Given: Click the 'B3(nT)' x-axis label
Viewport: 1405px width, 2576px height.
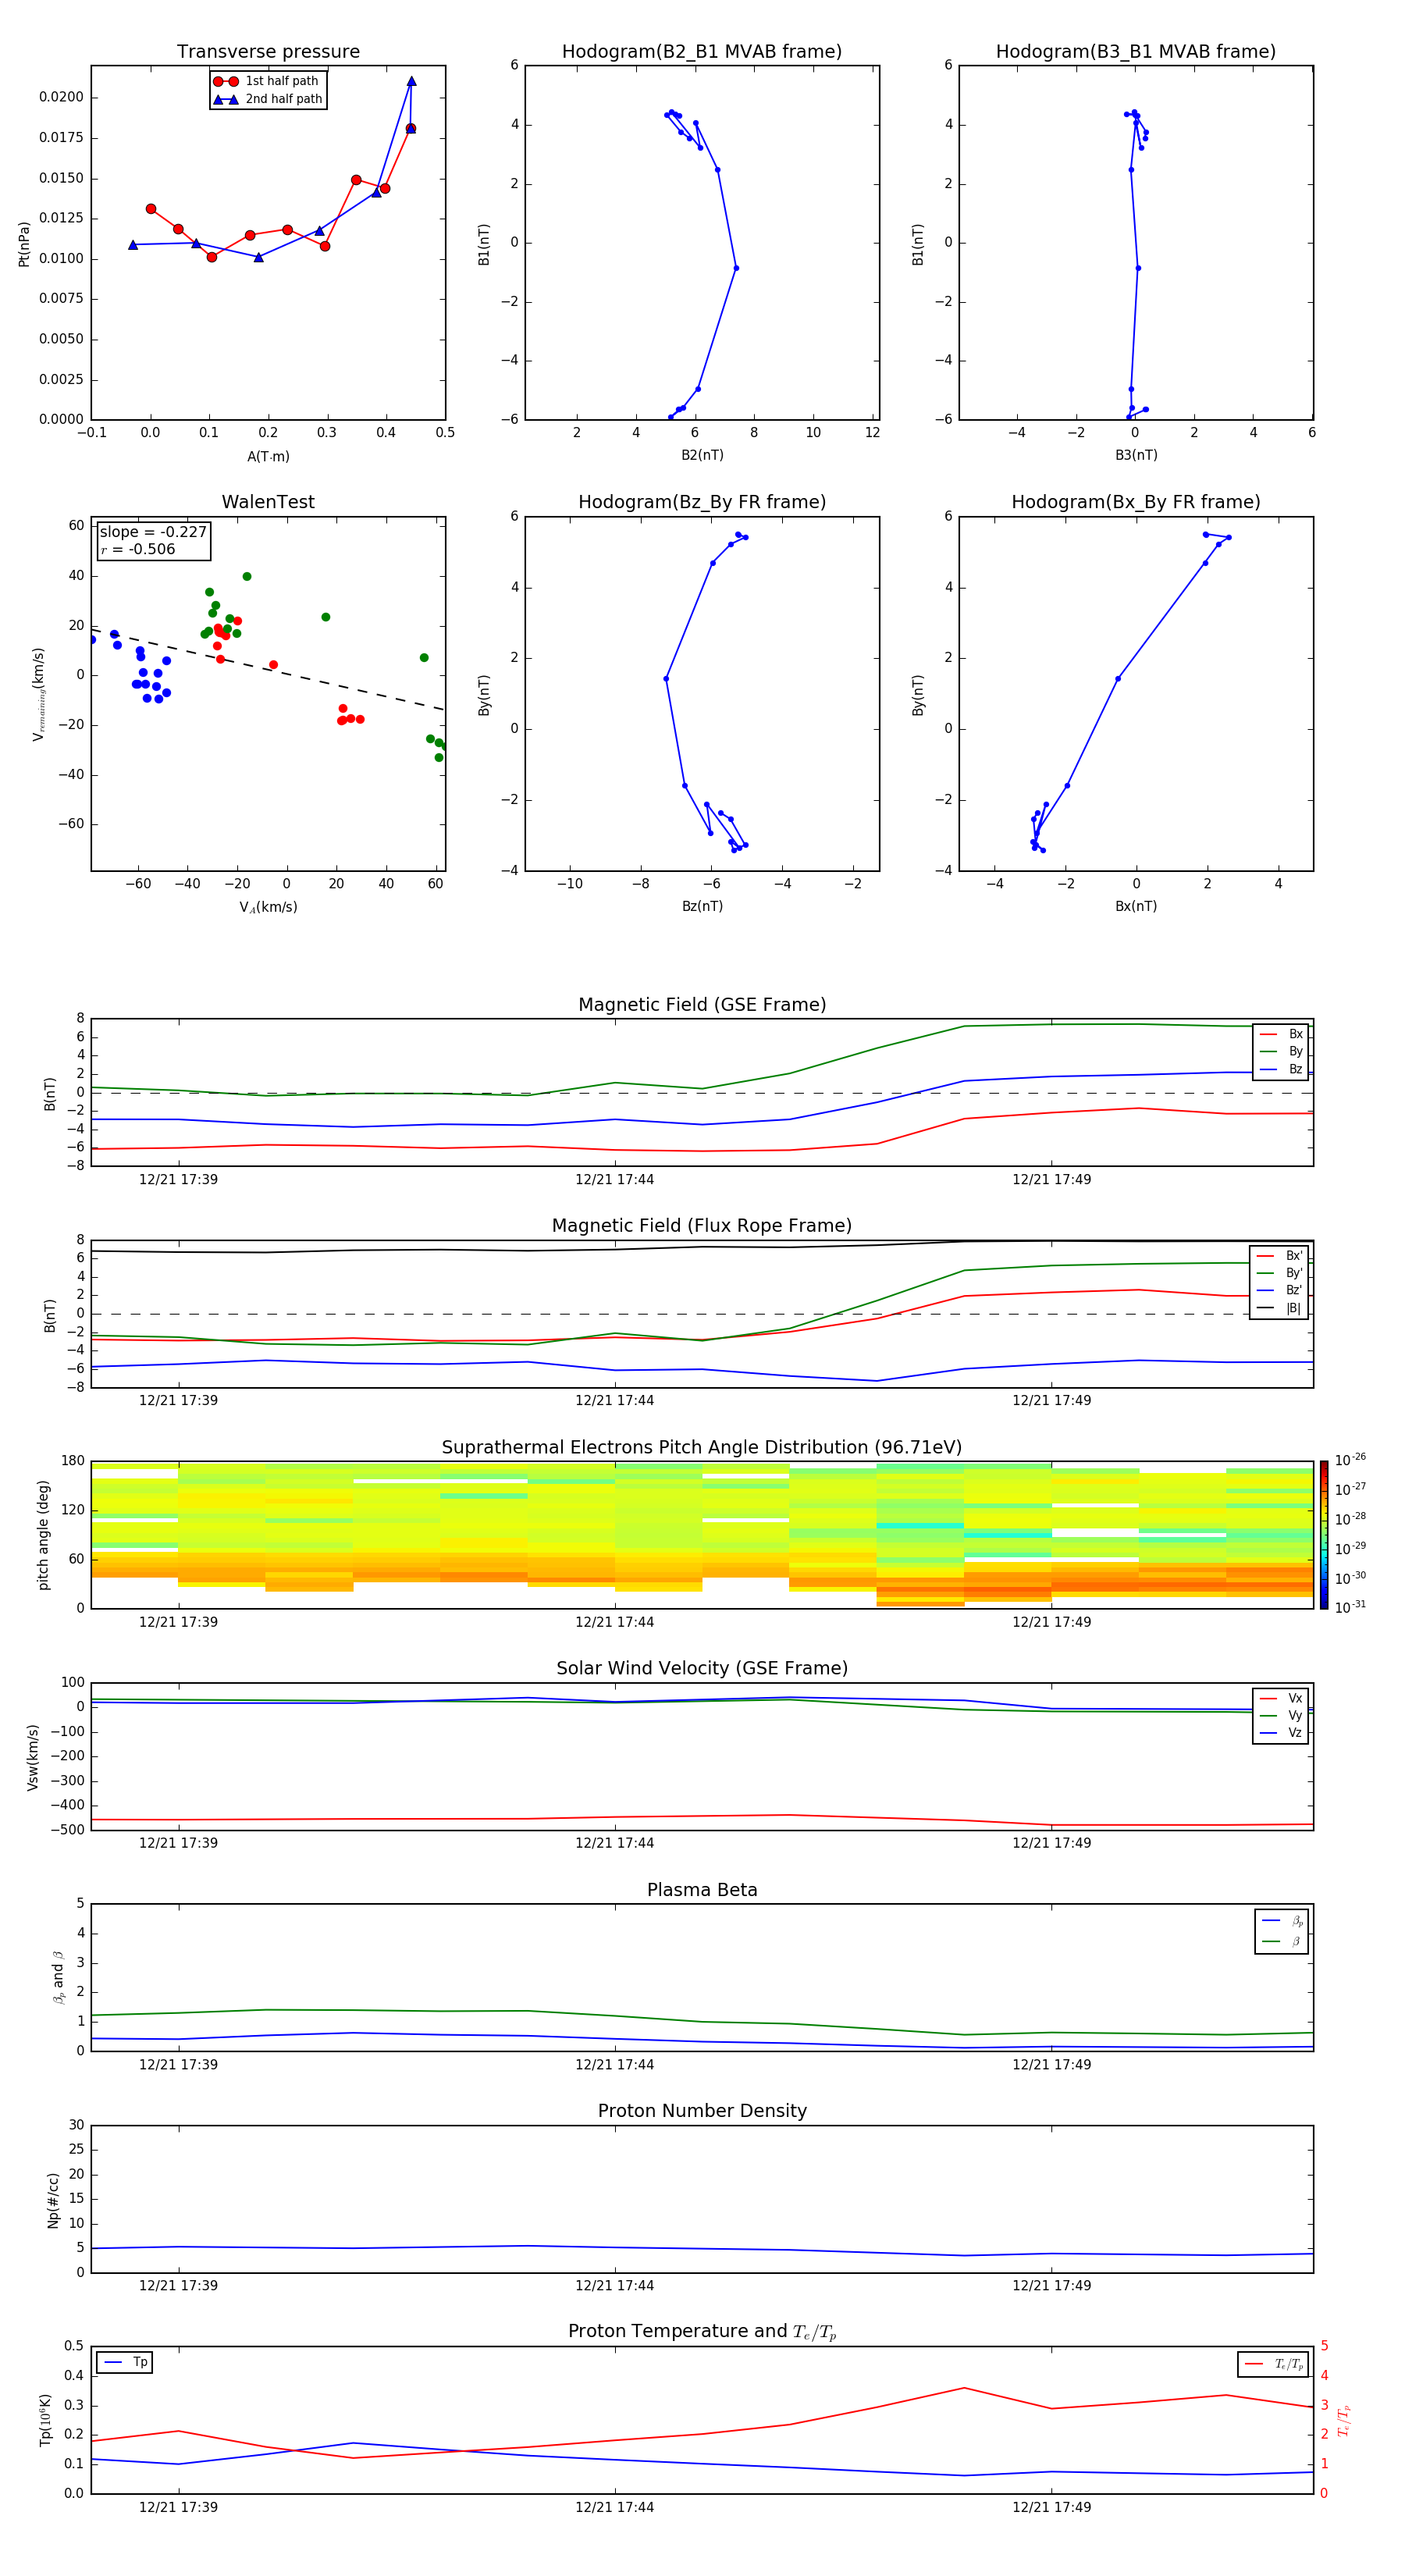Looking at the screenshot, I should point(1136,455).
